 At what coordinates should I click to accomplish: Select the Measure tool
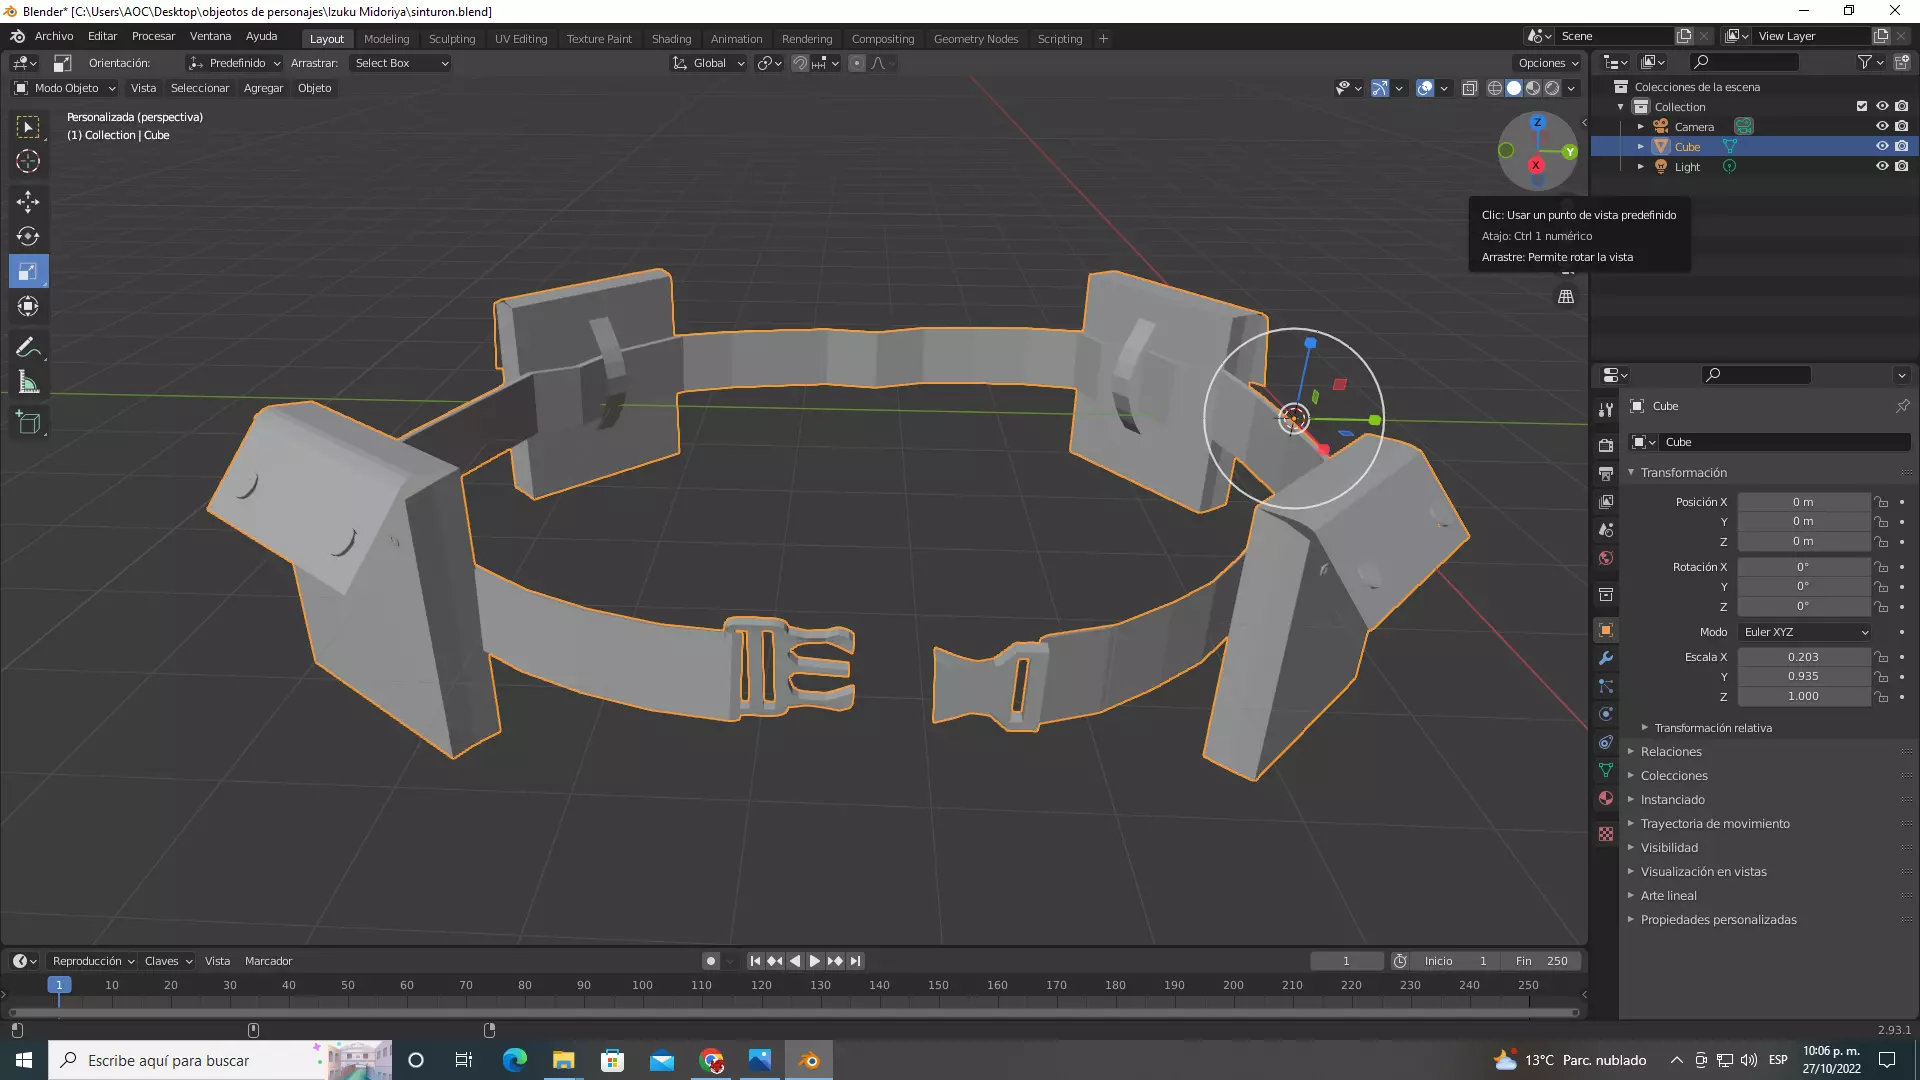tap(28, 383)
